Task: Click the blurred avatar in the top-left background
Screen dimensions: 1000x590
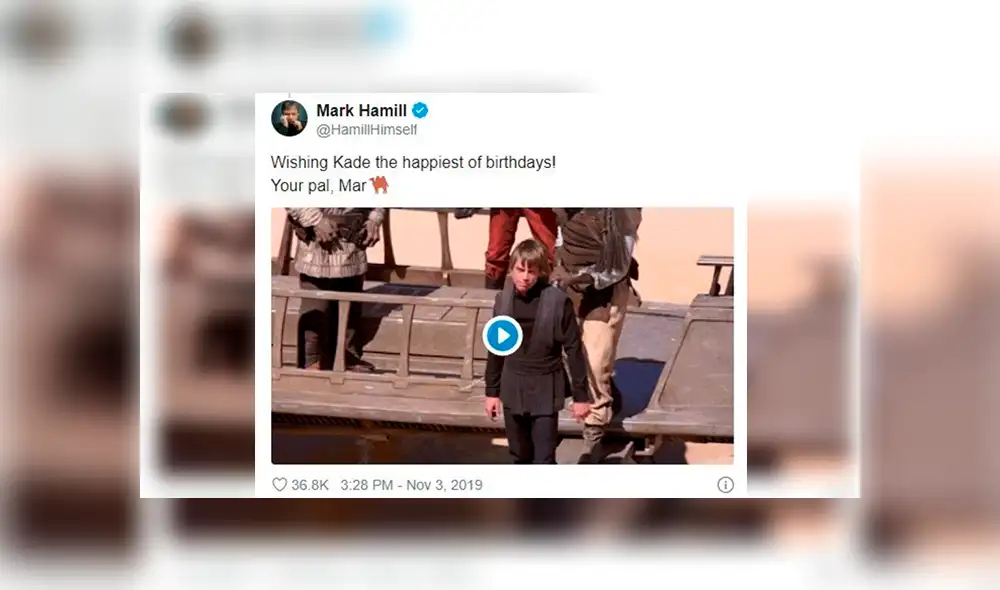Action: 40,35
